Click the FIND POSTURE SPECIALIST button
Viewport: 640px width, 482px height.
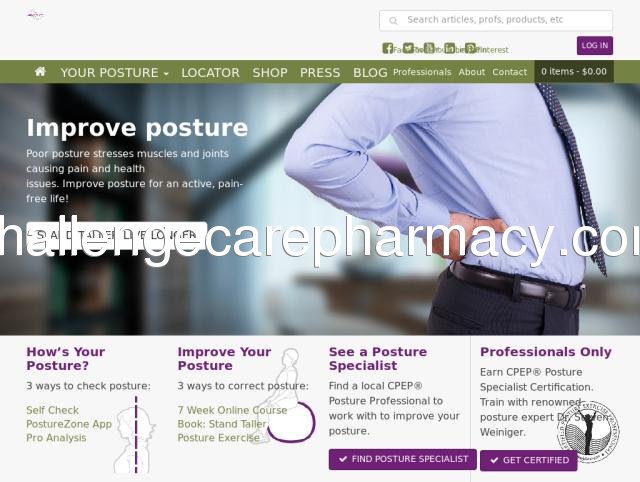click(402, 459)
